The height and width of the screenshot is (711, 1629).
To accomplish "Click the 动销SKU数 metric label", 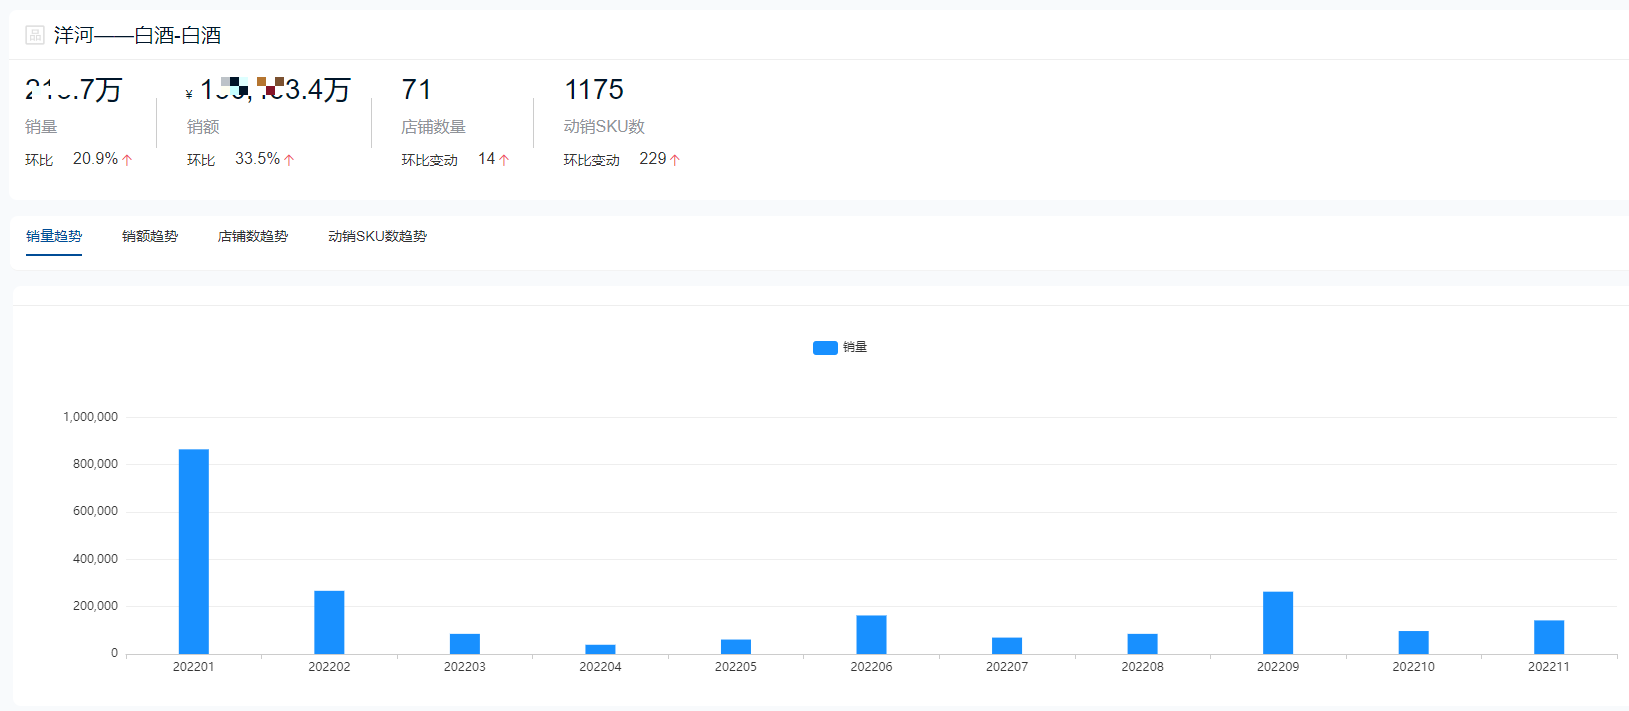I will click(604, 127).
